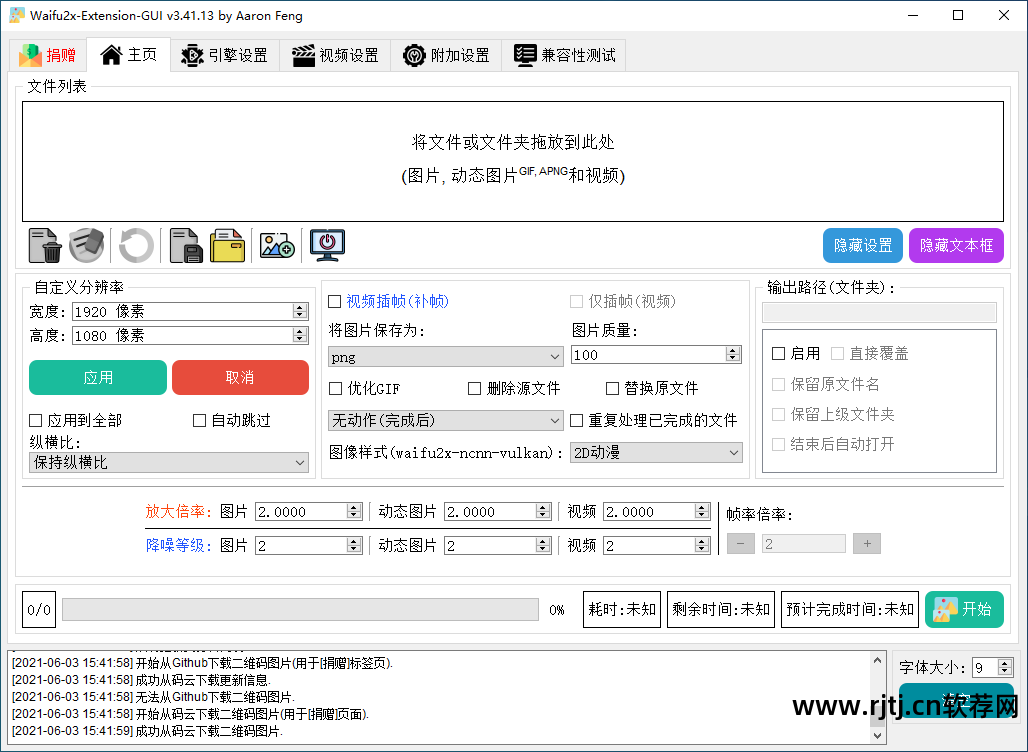Click the 降噪等级 视频 denoise stepper

pos(702,545)
